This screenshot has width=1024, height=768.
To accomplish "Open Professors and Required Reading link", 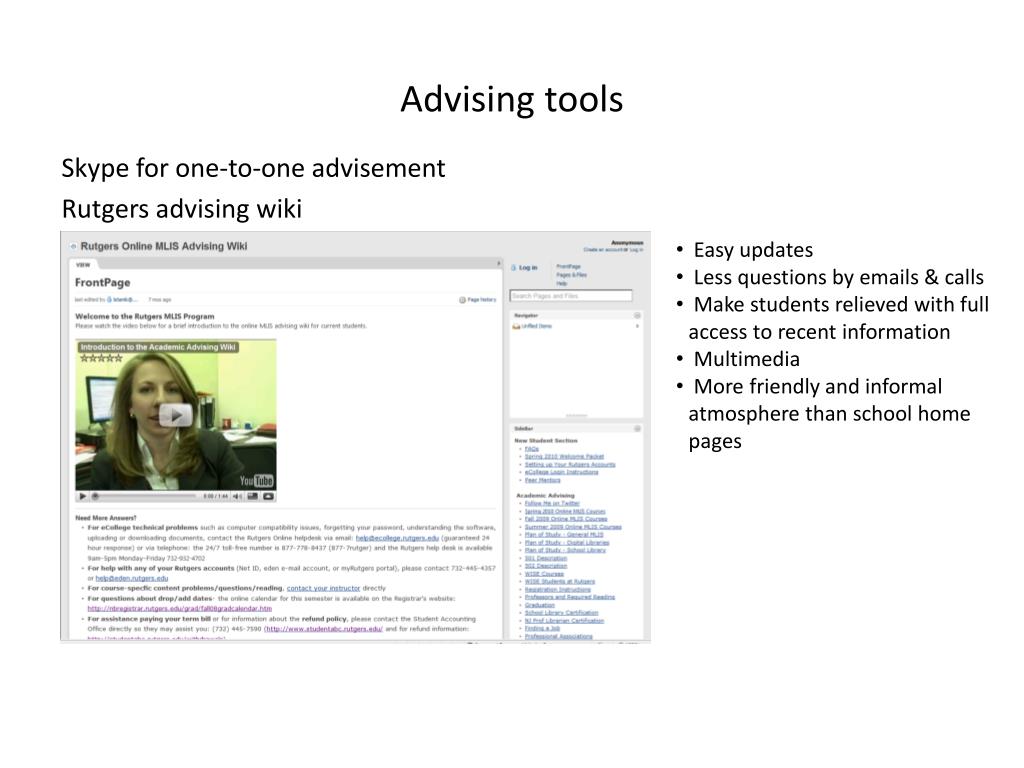I will pyautogui.click(x=569, y=597).
